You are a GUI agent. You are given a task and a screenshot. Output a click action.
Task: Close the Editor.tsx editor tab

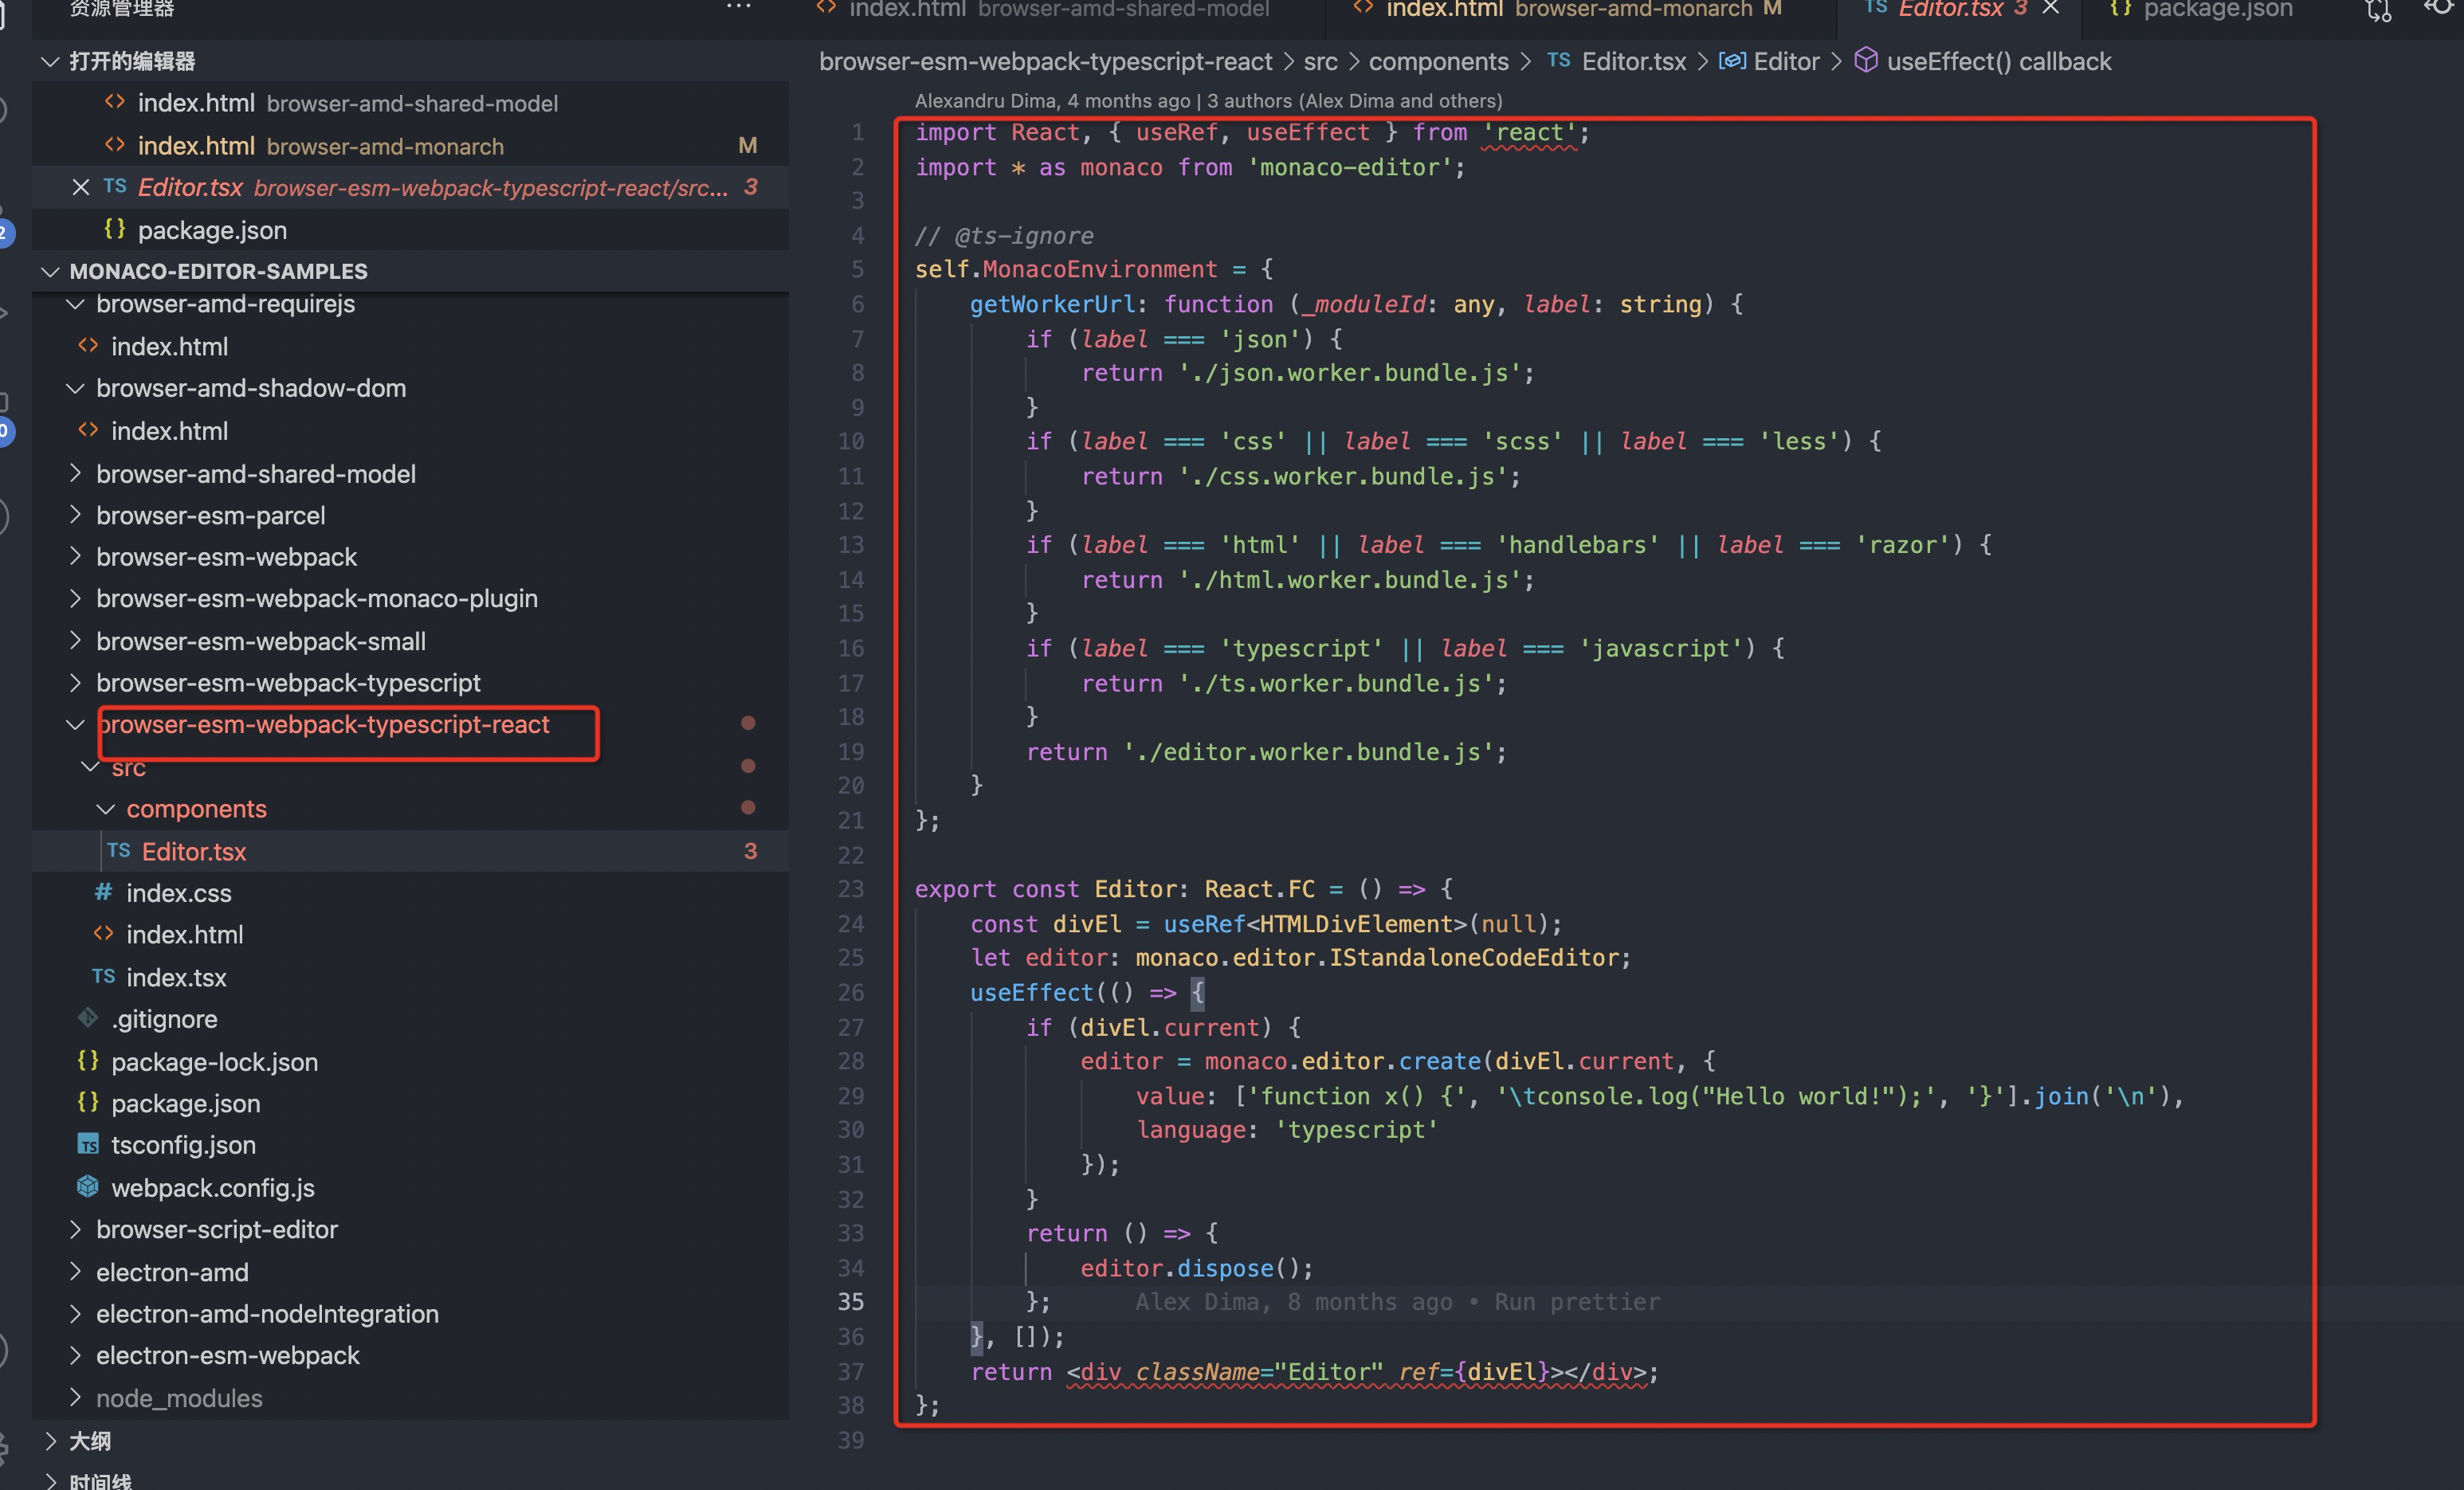click(x=2051, y=8)
